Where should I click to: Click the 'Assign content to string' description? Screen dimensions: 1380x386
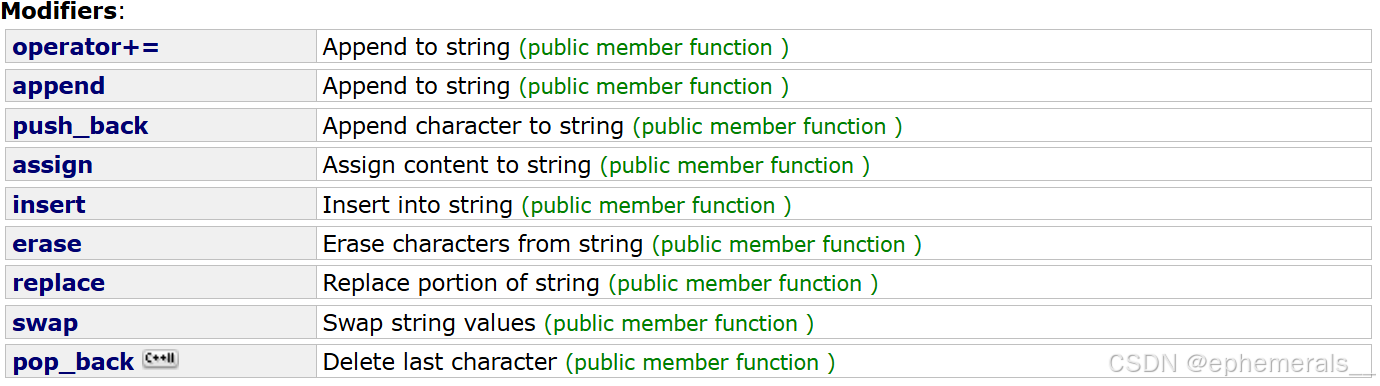pos(457,165)
